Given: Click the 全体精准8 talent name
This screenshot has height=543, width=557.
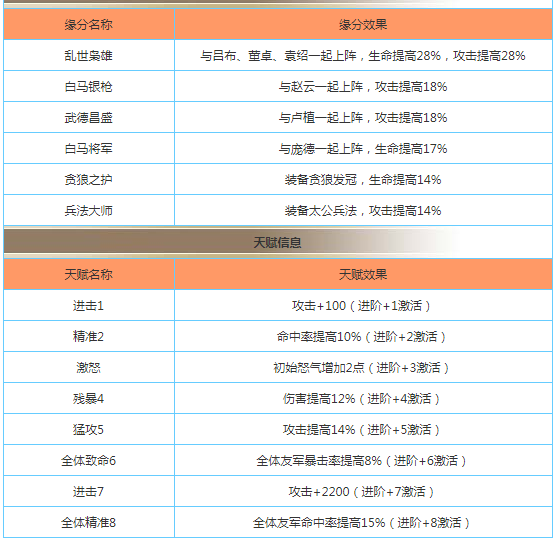Looking at the screenshot, I should click(x=89, y=522).
